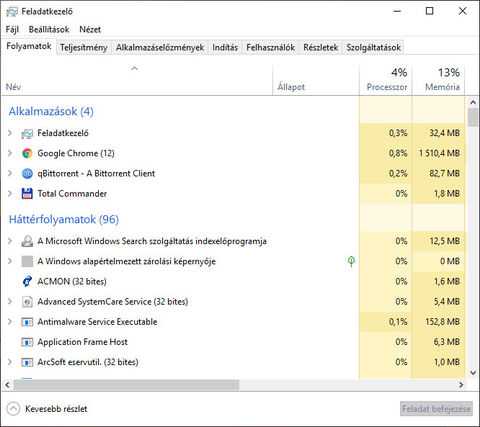Expand the Antimalware Service Executable entry
Viewport: 480px width, 427px height.
coord(10,322)
